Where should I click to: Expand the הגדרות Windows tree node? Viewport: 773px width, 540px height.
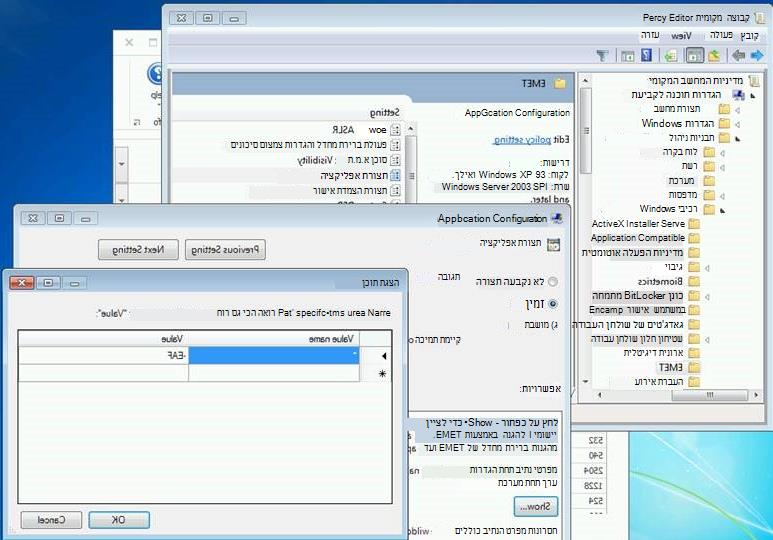tap(738, 124)
